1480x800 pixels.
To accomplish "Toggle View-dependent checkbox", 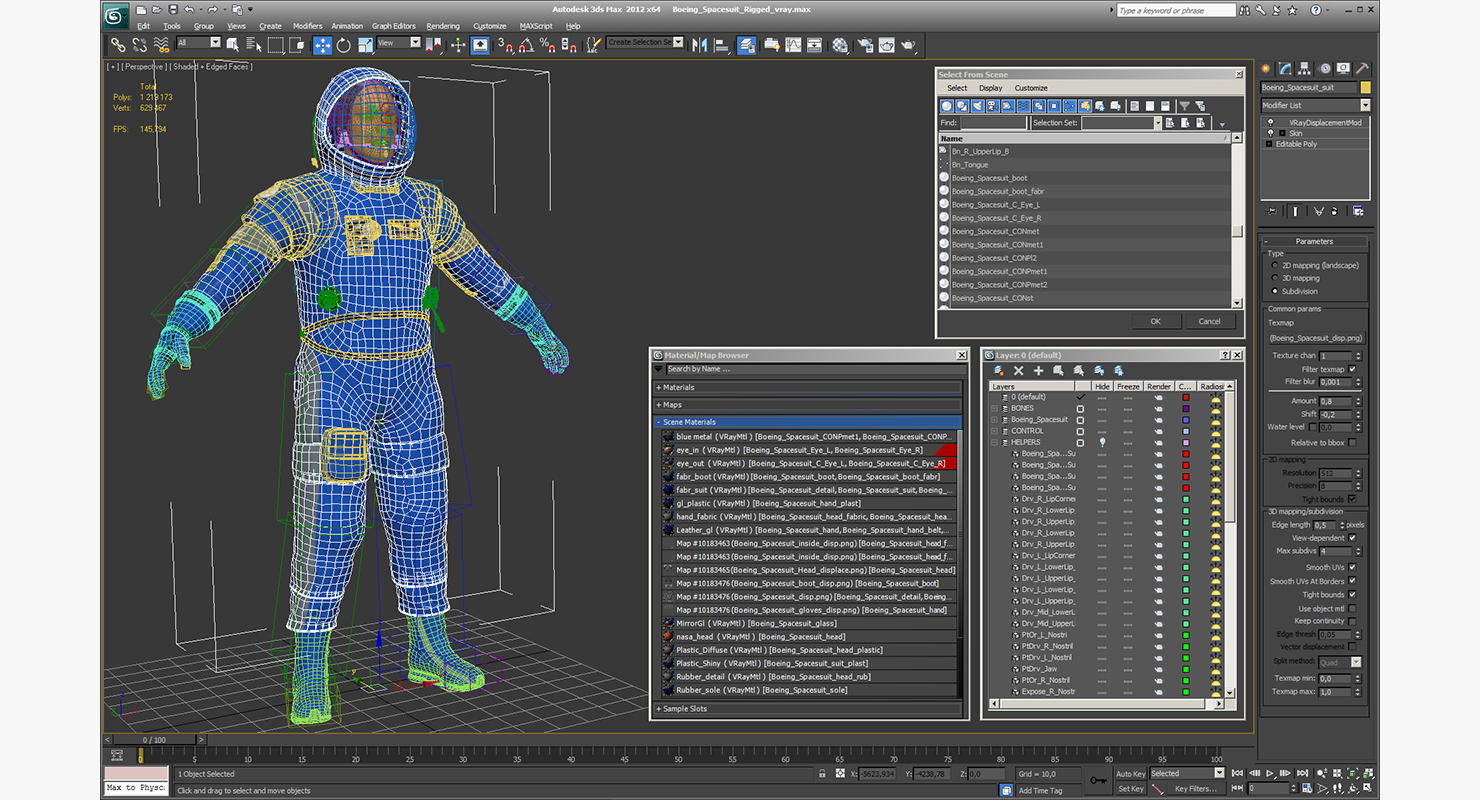I will [x=1352, y=538].
